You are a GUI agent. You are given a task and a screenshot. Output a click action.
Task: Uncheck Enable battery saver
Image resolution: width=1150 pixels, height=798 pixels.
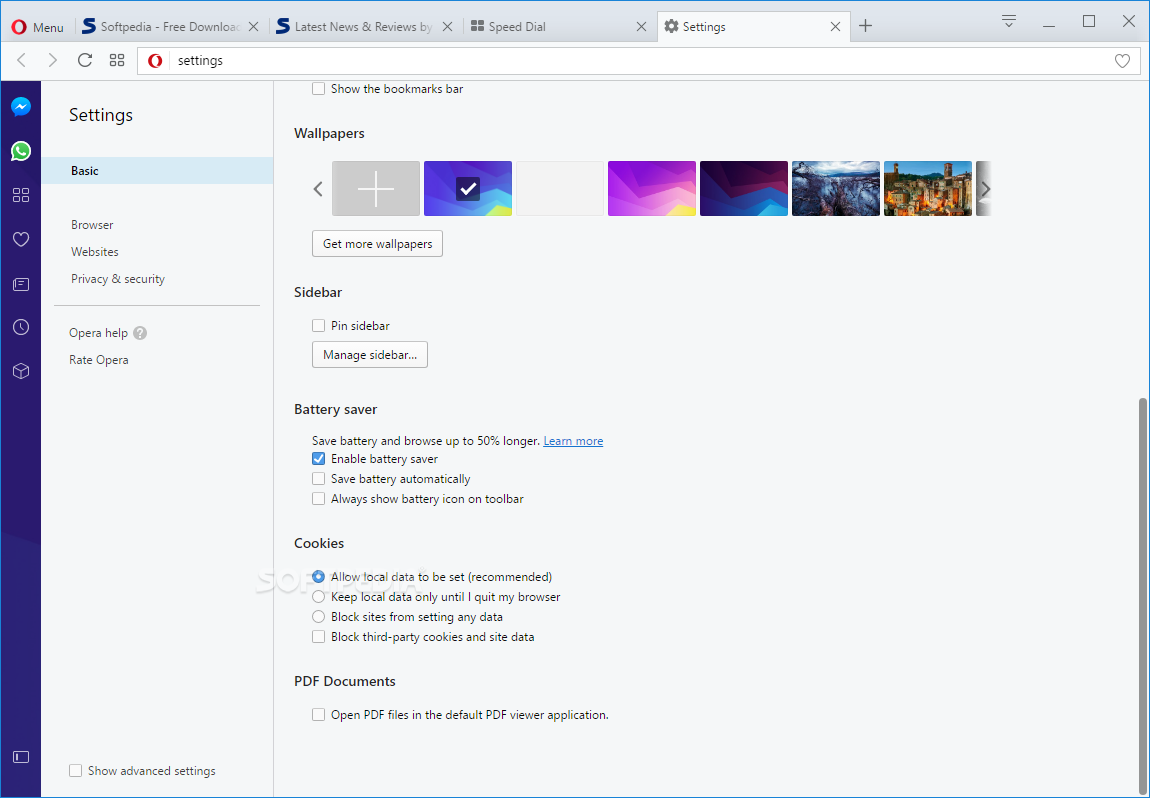318,459
